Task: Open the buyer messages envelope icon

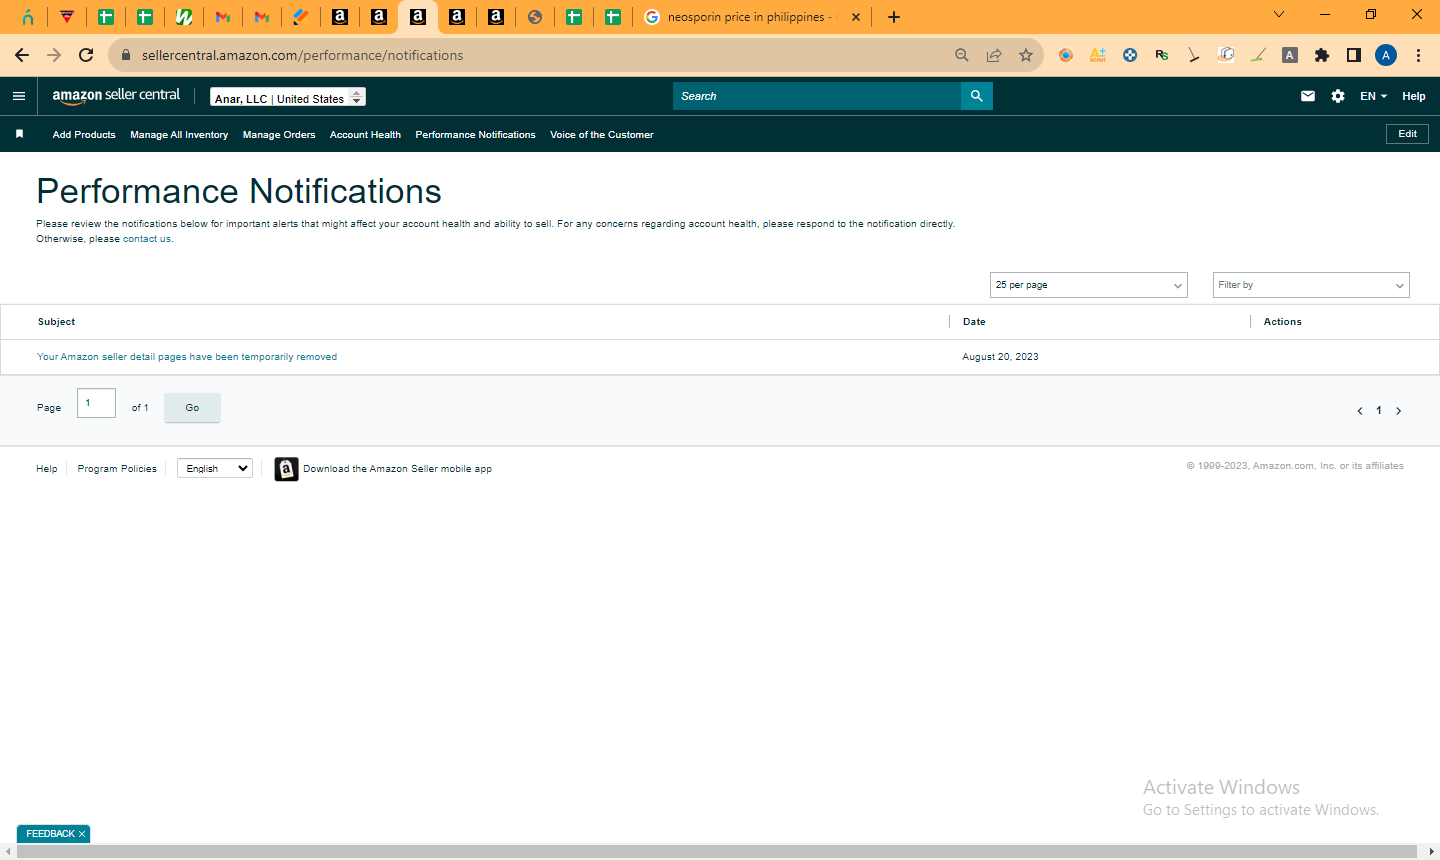Action: 1308,96
